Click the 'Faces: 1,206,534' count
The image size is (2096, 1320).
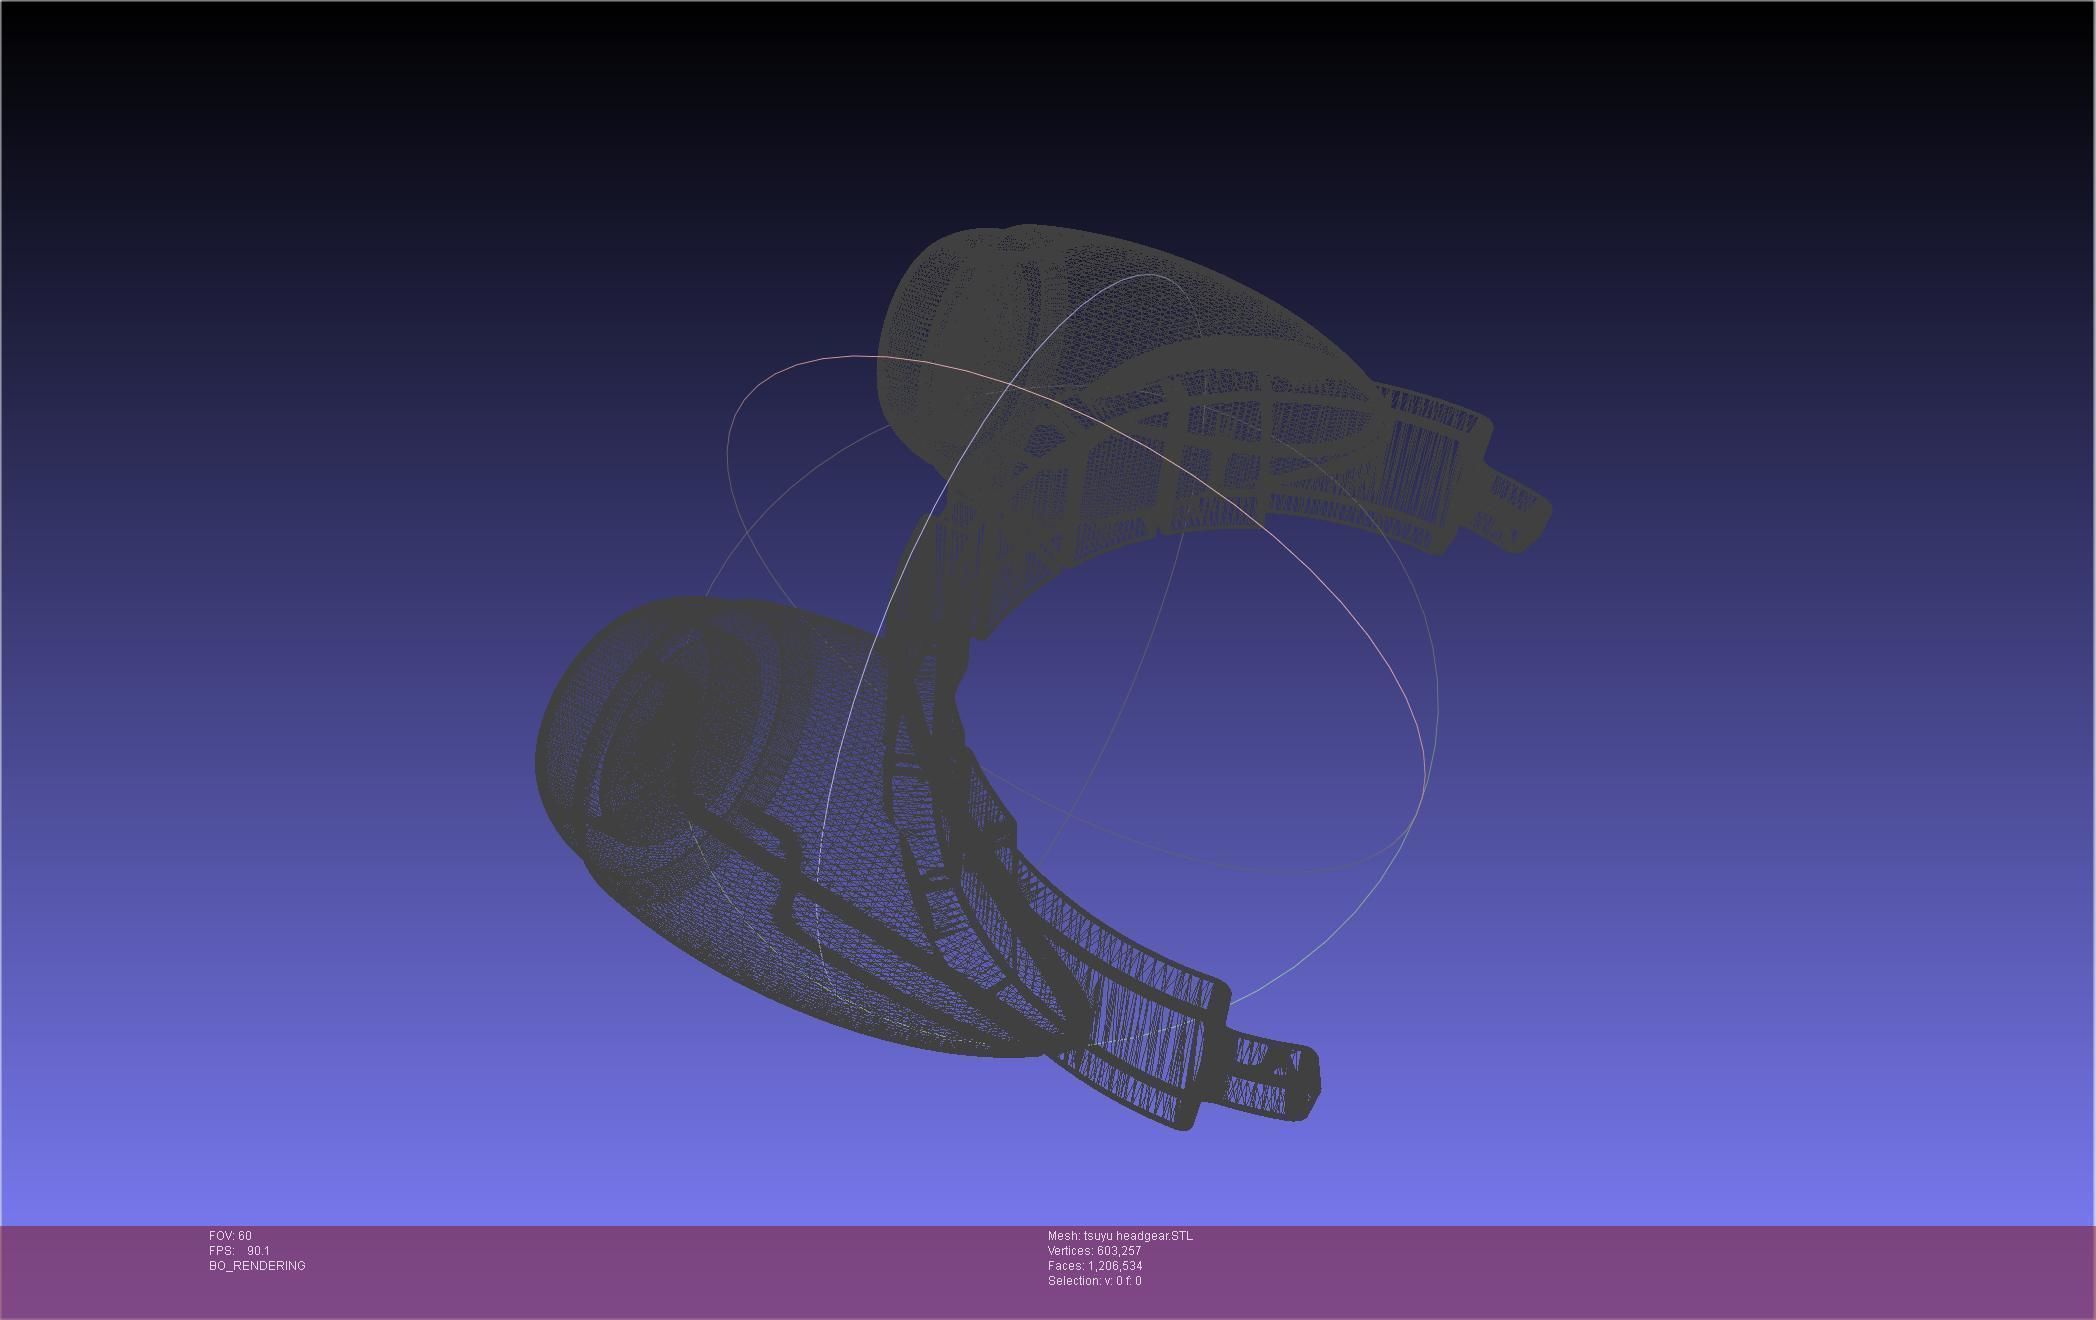[x=1095, y=1266]
